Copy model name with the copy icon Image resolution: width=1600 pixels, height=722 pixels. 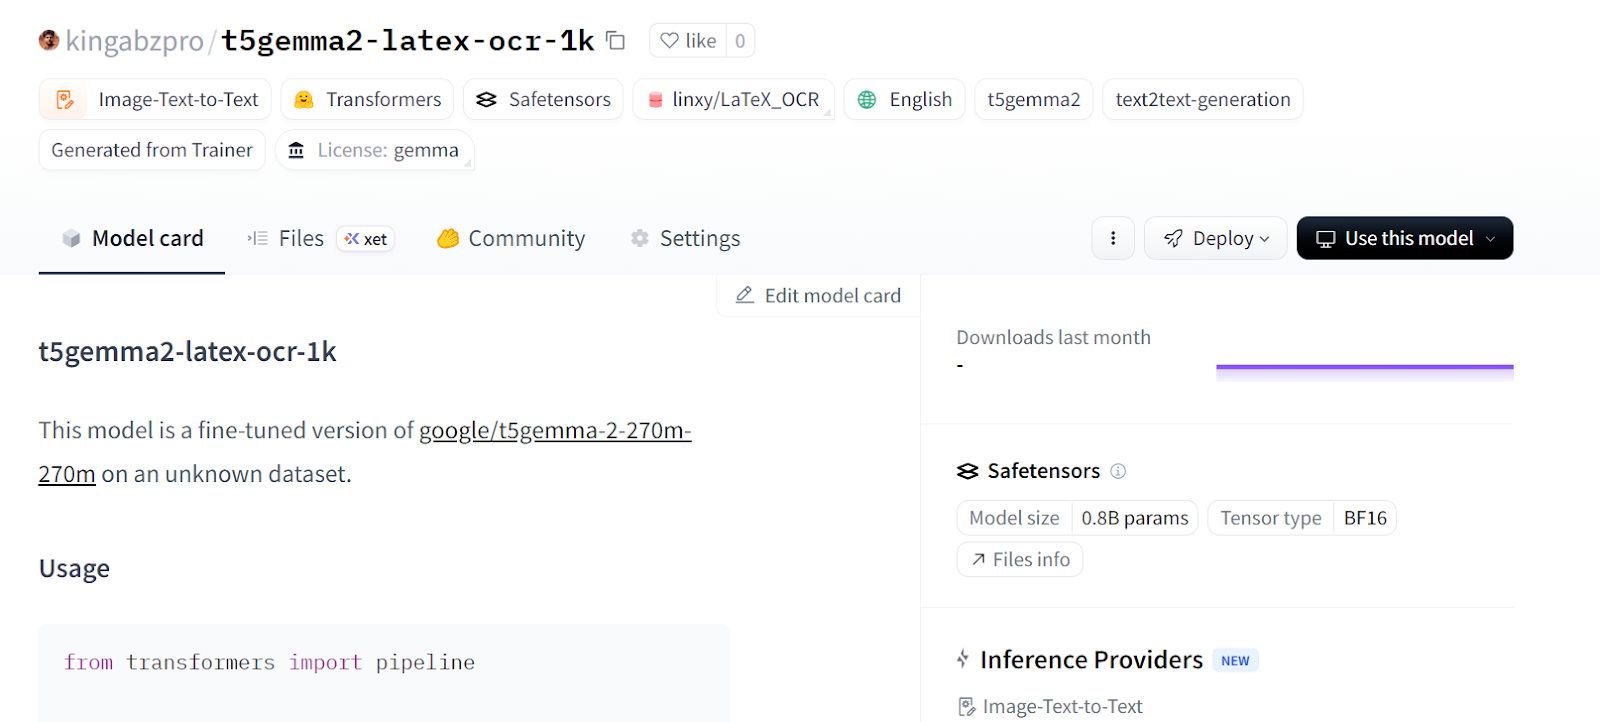pyautogui.click(x=616, y=41)
